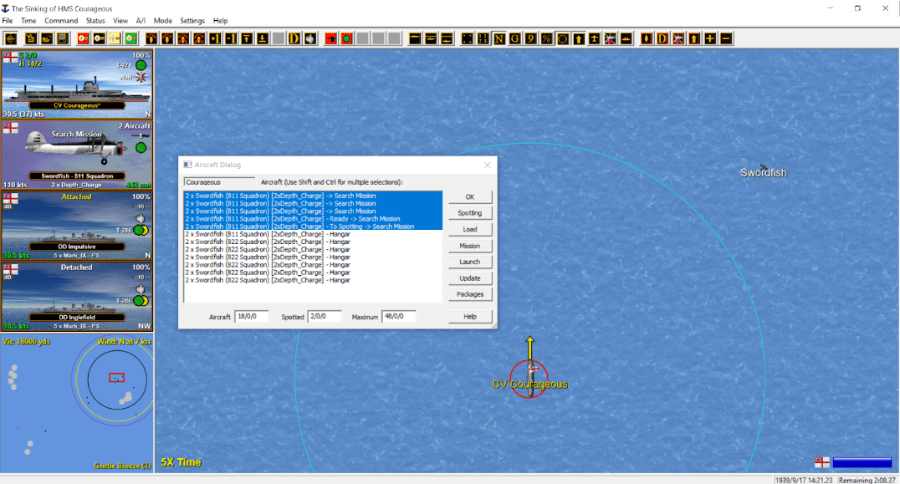Select the 811 Squadron Hangar row
The height and width of the screenshot is (484, 900).
coord(313,234)
